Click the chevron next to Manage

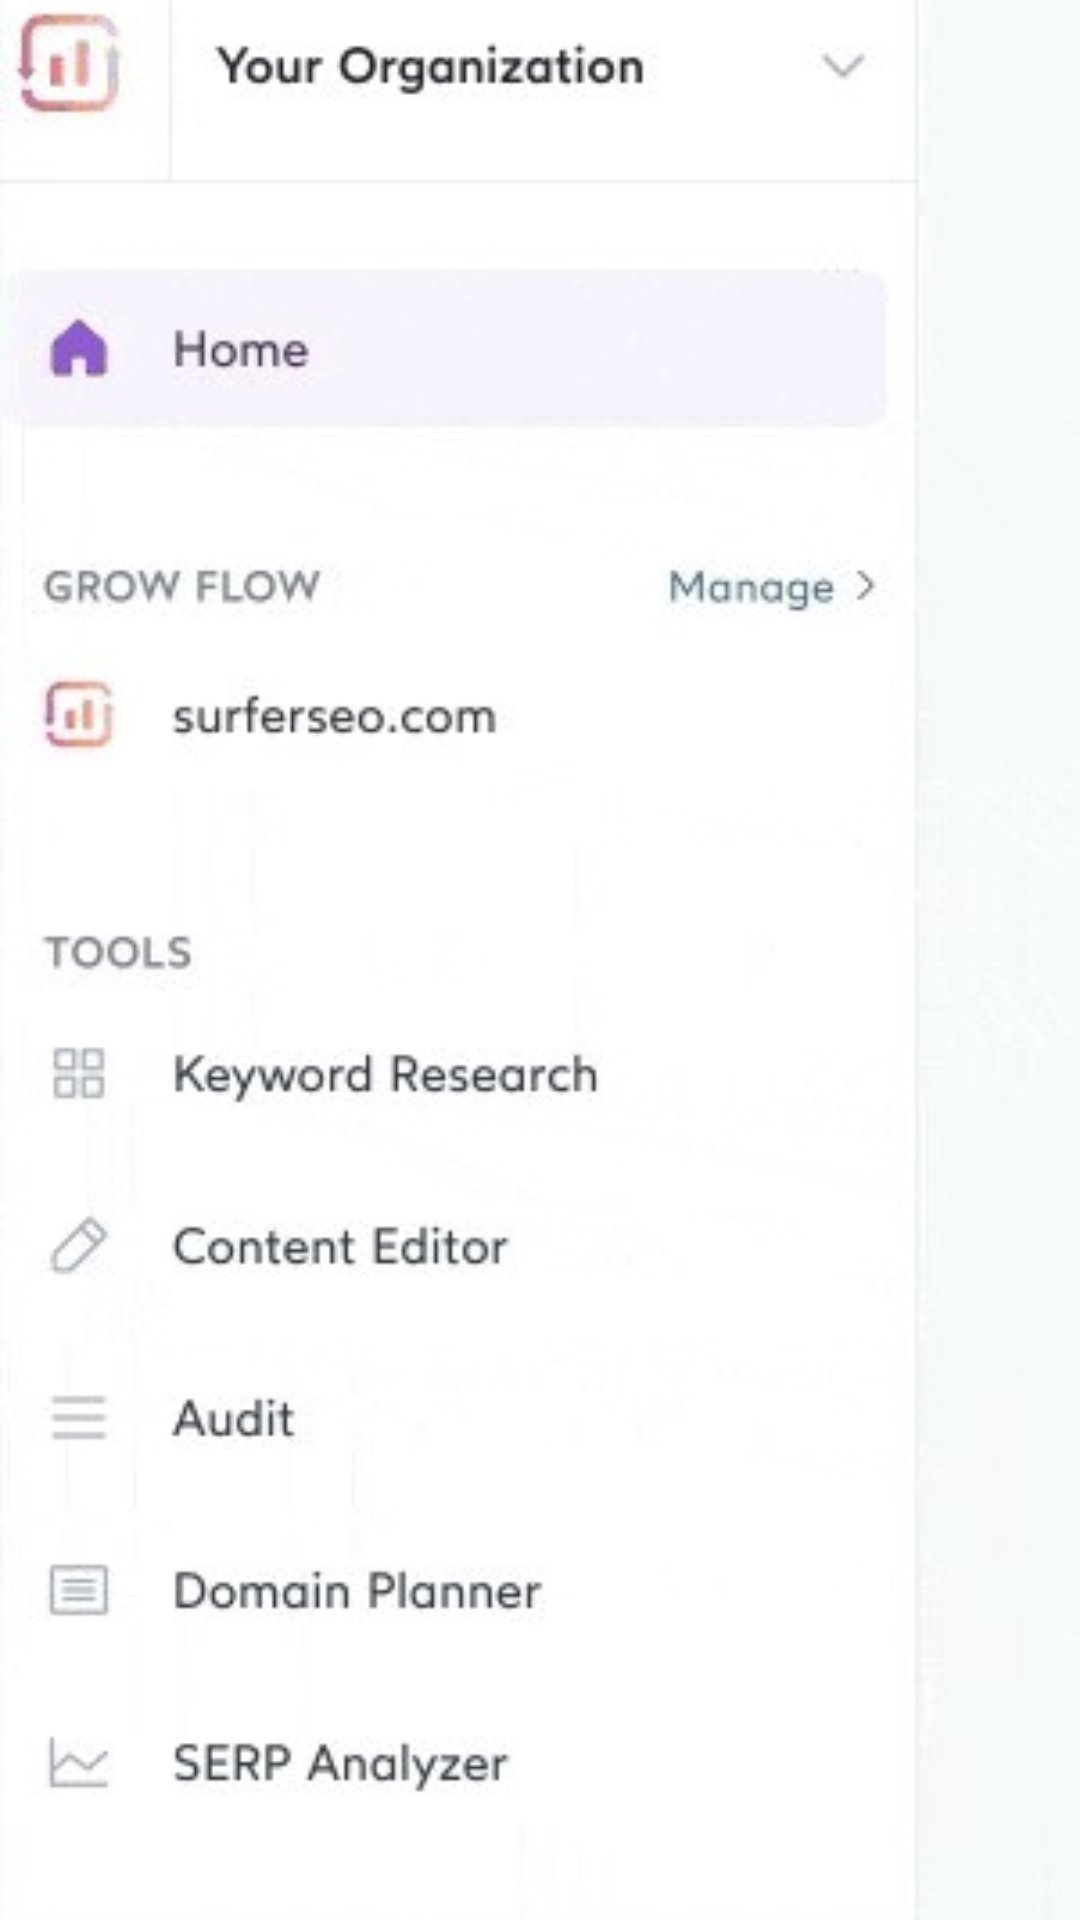tap(866, 586)
